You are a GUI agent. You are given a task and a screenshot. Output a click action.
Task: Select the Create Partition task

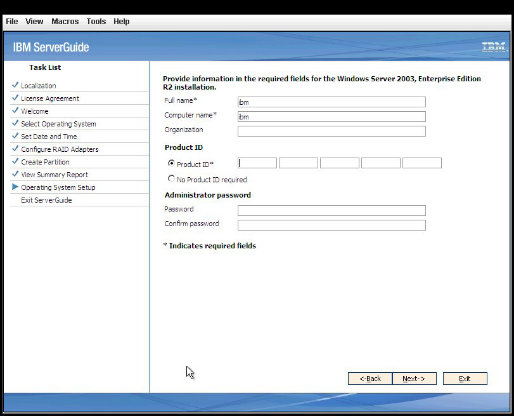[45, 162]
